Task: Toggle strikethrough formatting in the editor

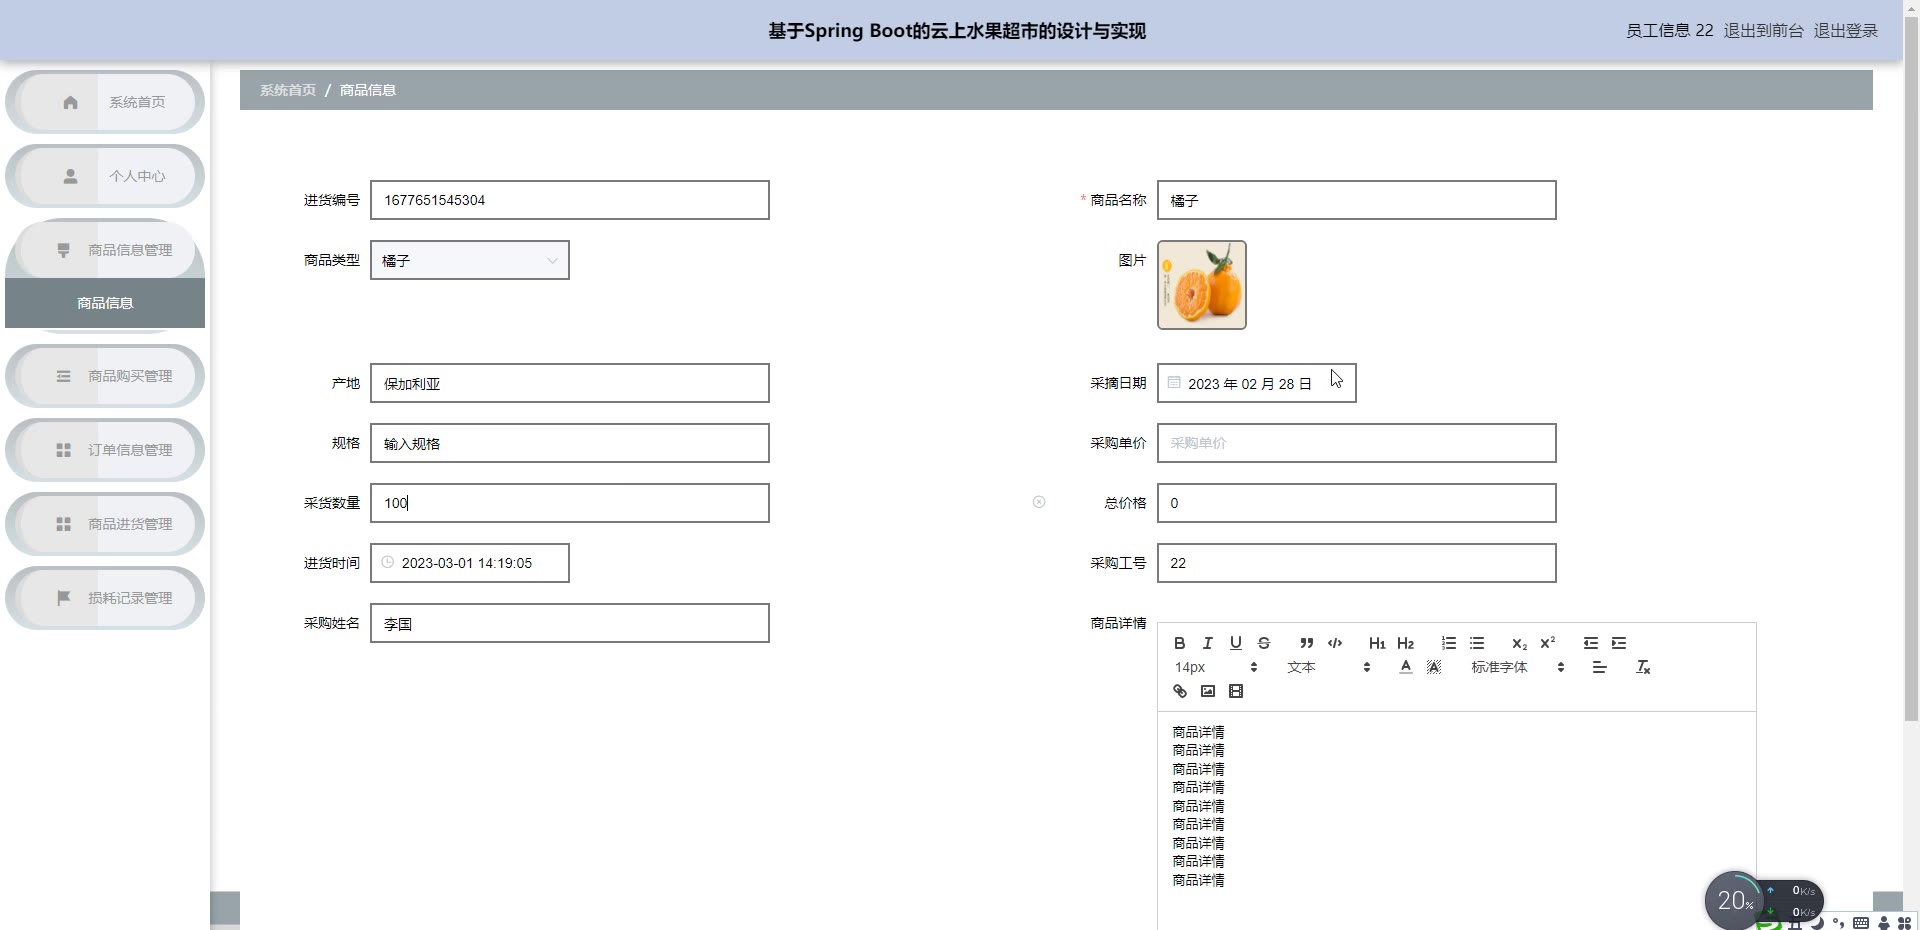Action: coord(1263,643)
